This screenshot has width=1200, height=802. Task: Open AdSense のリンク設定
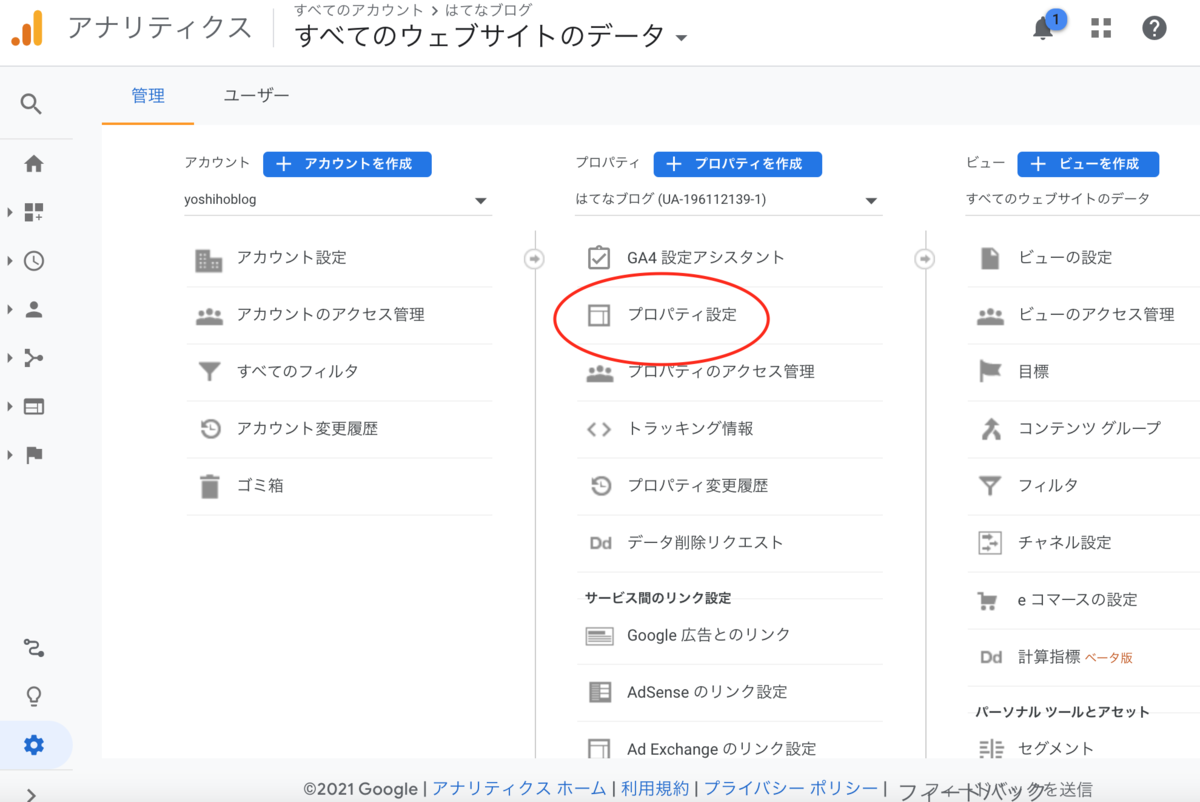pyautogui.click(x=707, y=692)
